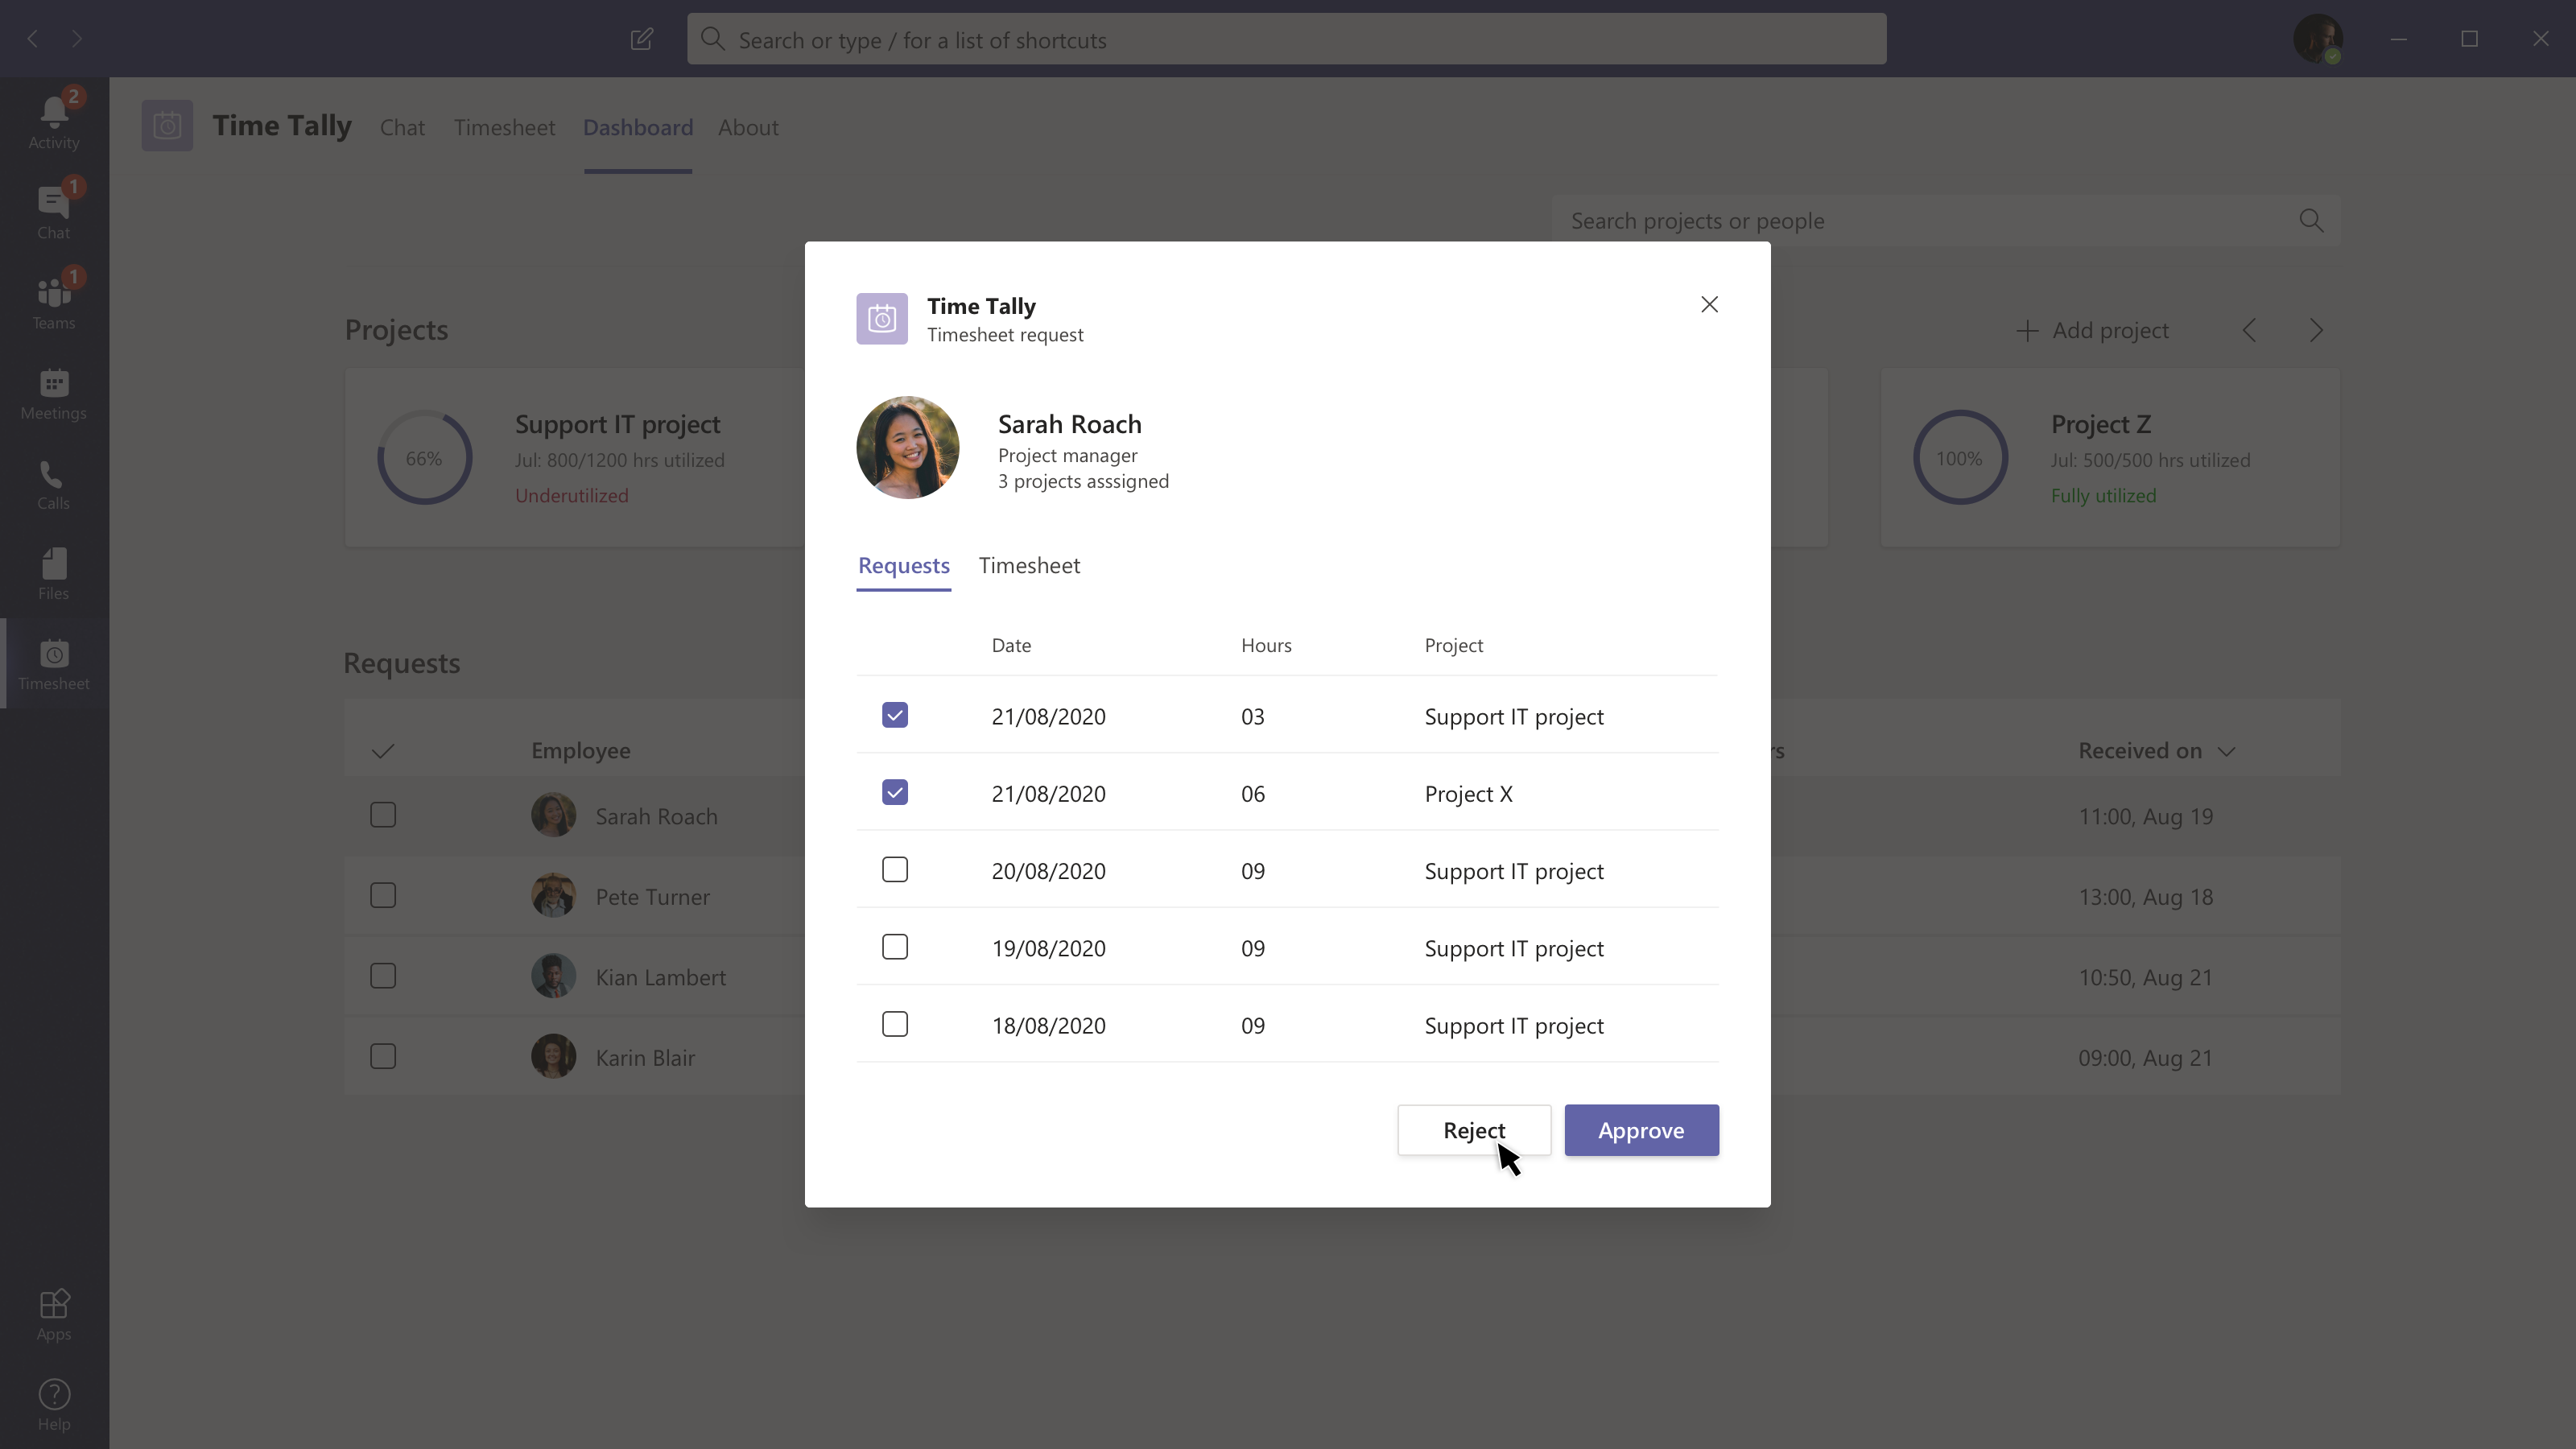
Task: Click Pete Turner's avatar in Requests list
Action: (x=553, y=895)
